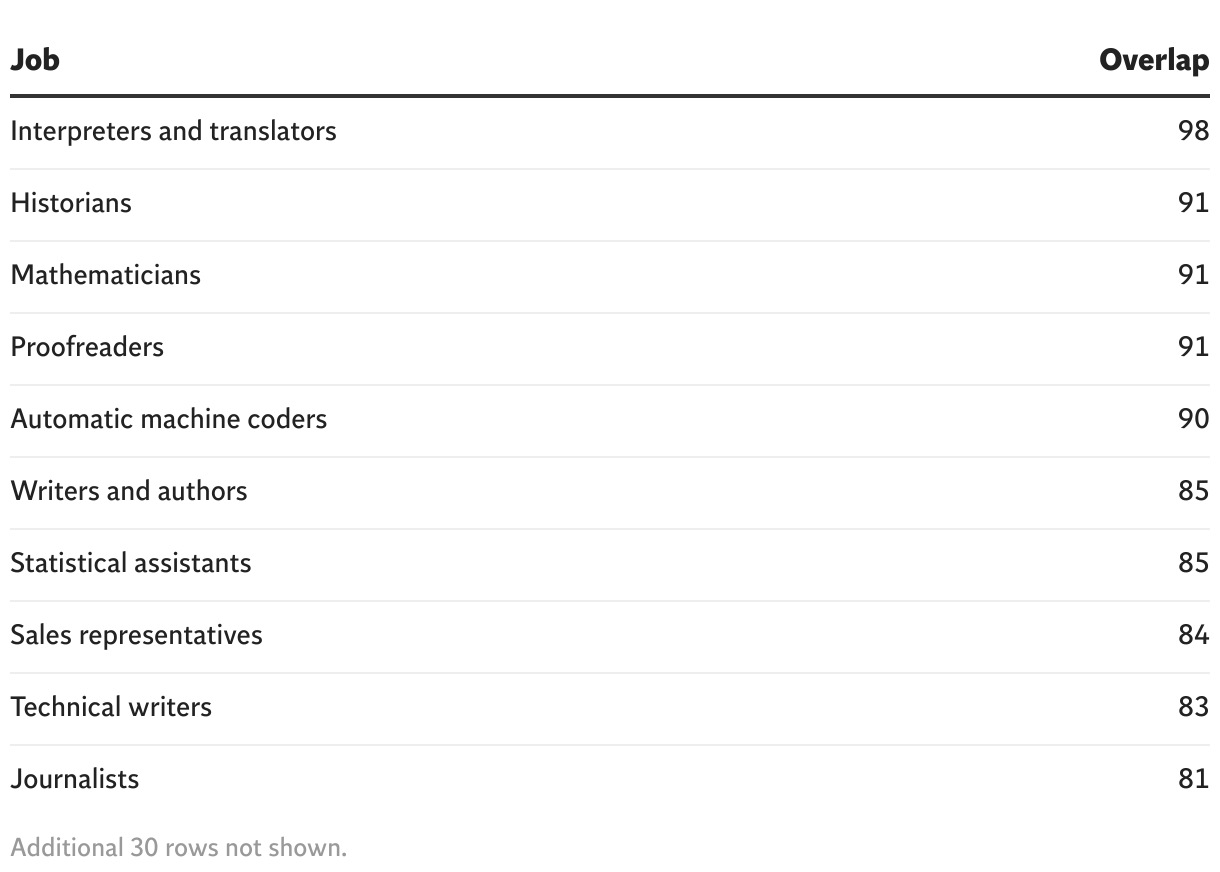Select the Technical writers row label
The height and width of the screenshot is (872, 1220).
(111, 707)
